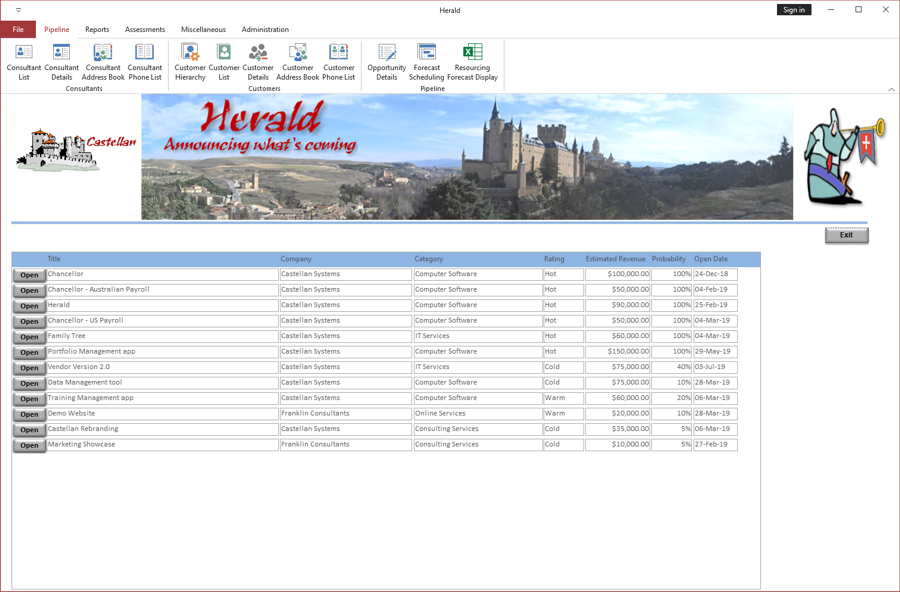The height and width of the screenshot is (592, 900).
Task: Click the herald trumpeter mascot image
Action: pyautogui.click(x=844, y=156)
